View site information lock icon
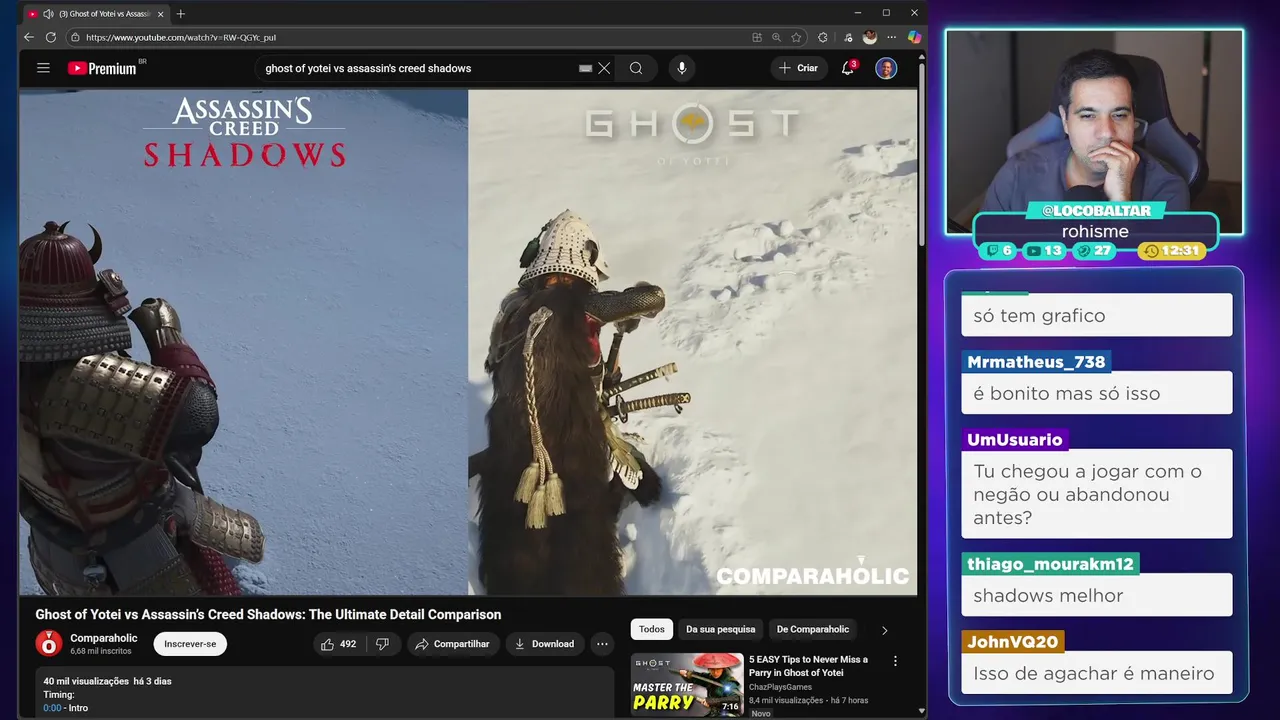Image resolution: width=1280 pixels, height=720 pixels. point(75,37)
